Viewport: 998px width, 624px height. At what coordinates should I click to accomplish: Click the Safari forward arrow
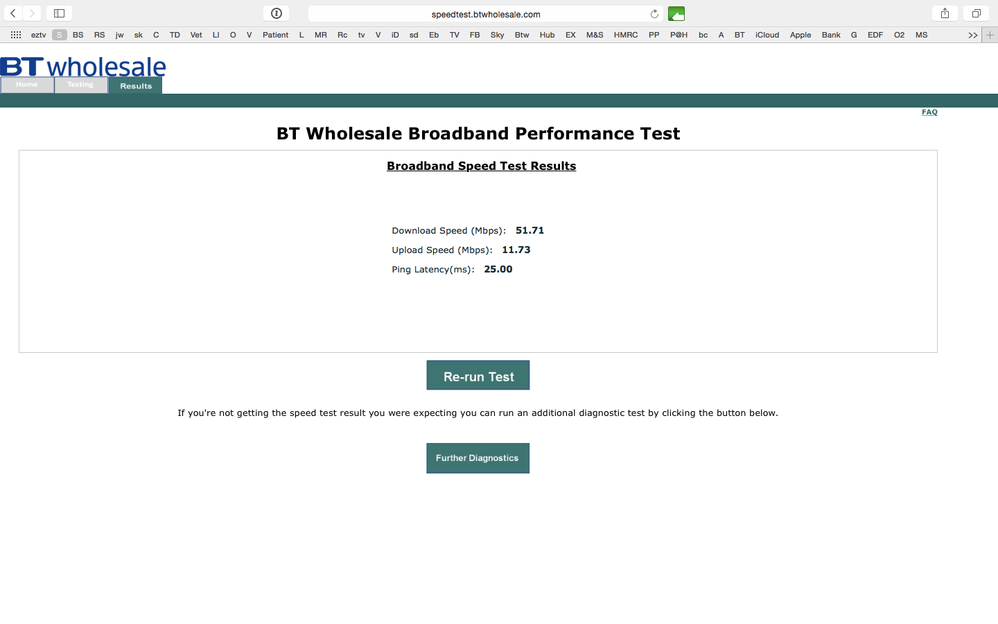[x=32, y=13]
